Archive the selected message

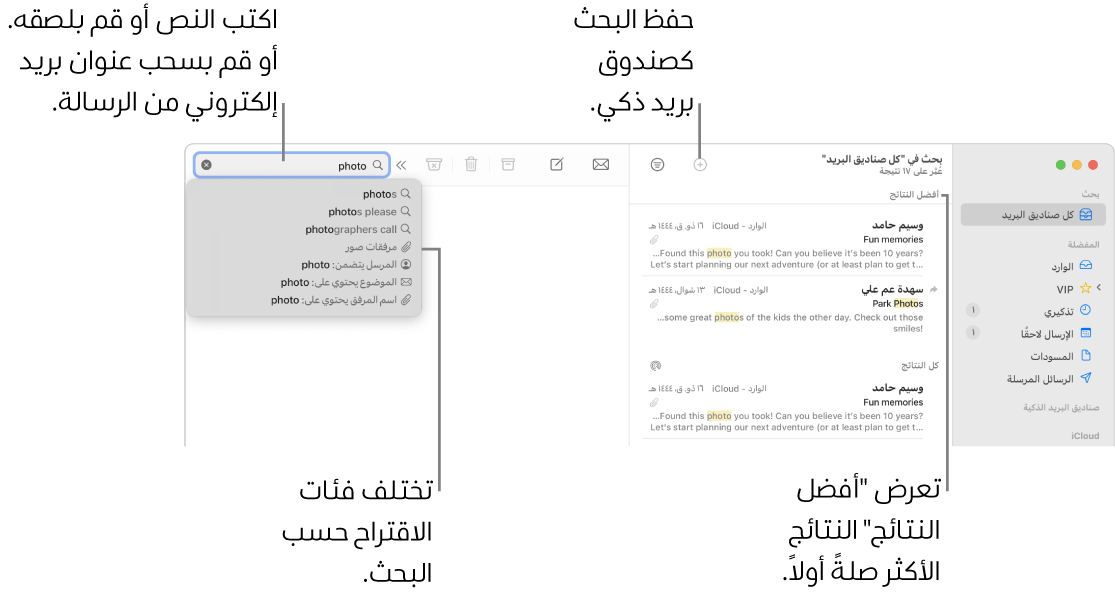pyautogui.click(x=508, y=164)
